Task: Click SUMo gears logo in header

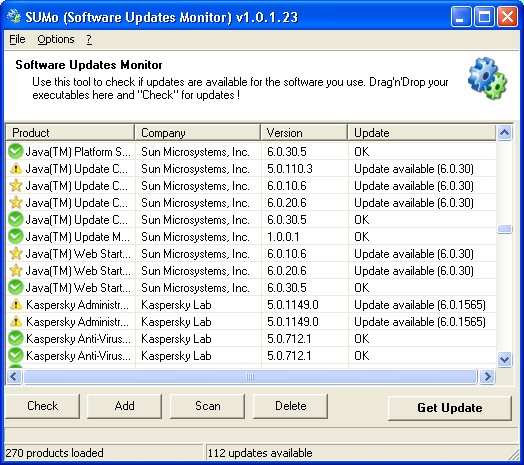Action: [x=488, y=78]
